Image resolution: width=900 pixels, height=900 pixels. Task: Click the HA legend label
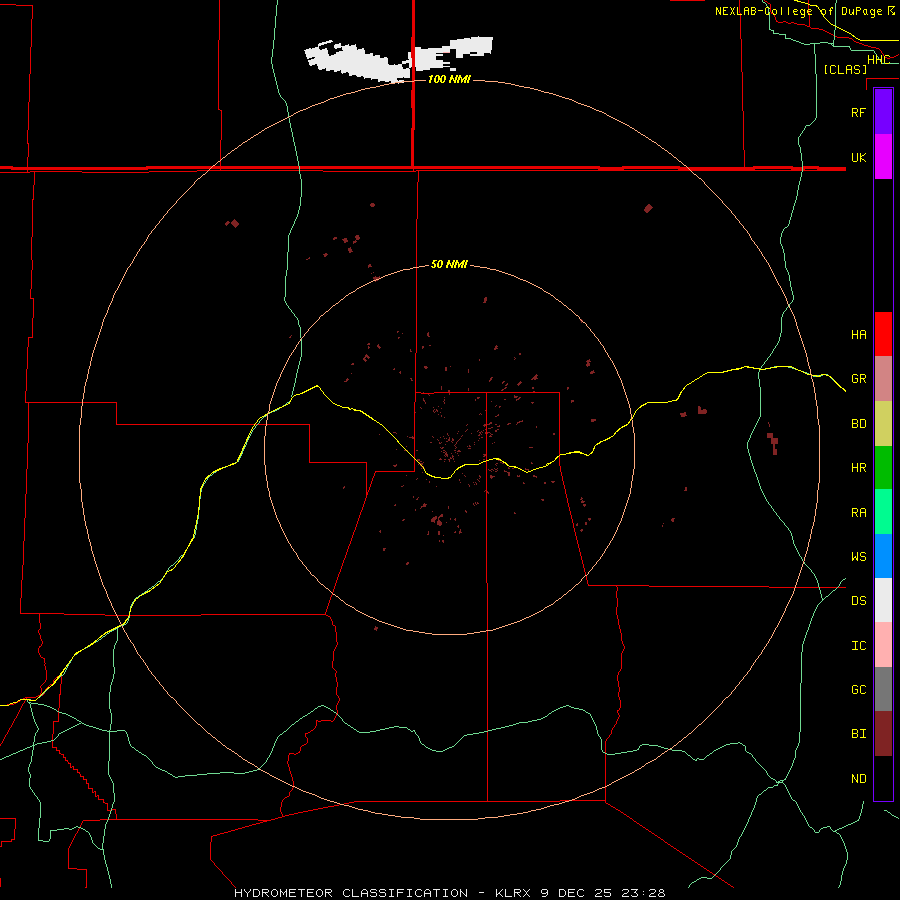[858, 334]
